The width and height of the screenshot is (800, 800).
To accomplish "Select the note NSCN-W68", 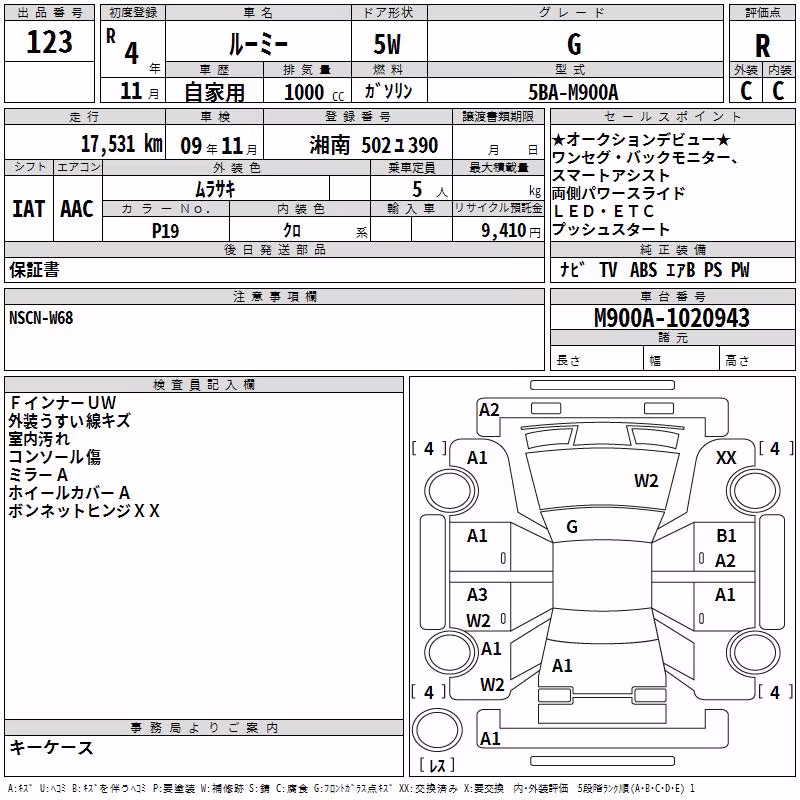I will (x=41, y=318).
